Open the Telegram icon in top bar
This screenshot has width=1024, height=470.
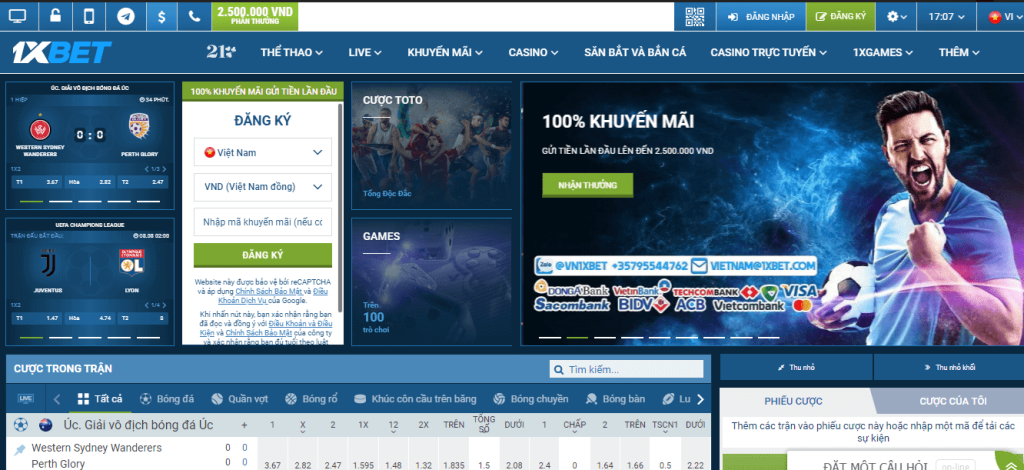pos(125,17)
